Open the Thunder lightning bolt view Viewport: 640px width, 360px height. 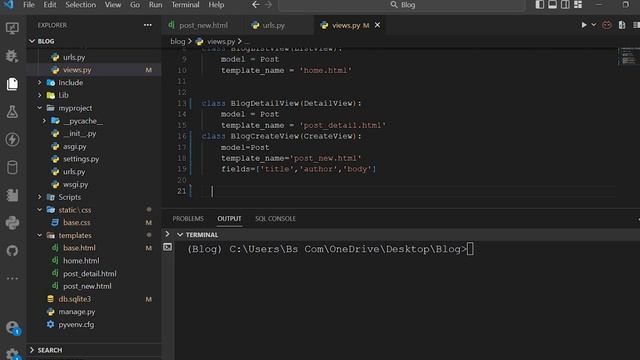12,139
